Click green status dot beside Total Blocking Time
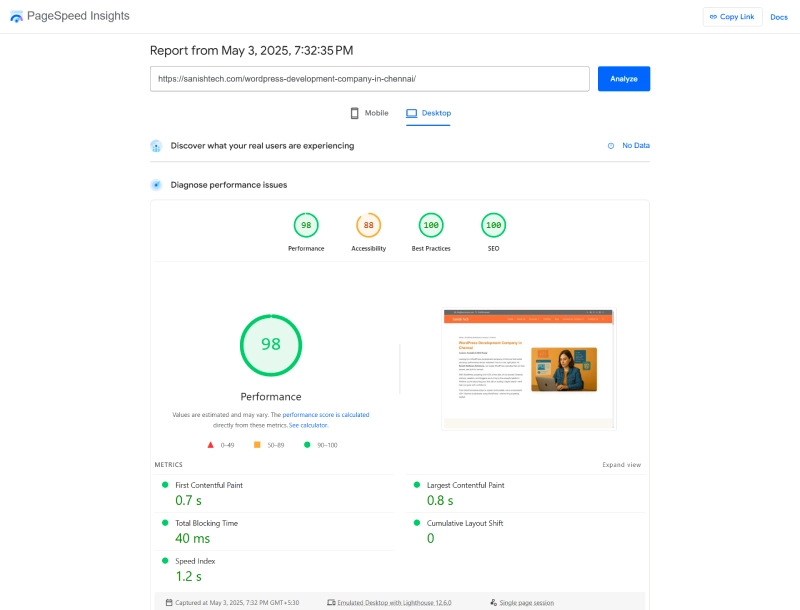Screen dimensions: 800x610 [165, 523]
